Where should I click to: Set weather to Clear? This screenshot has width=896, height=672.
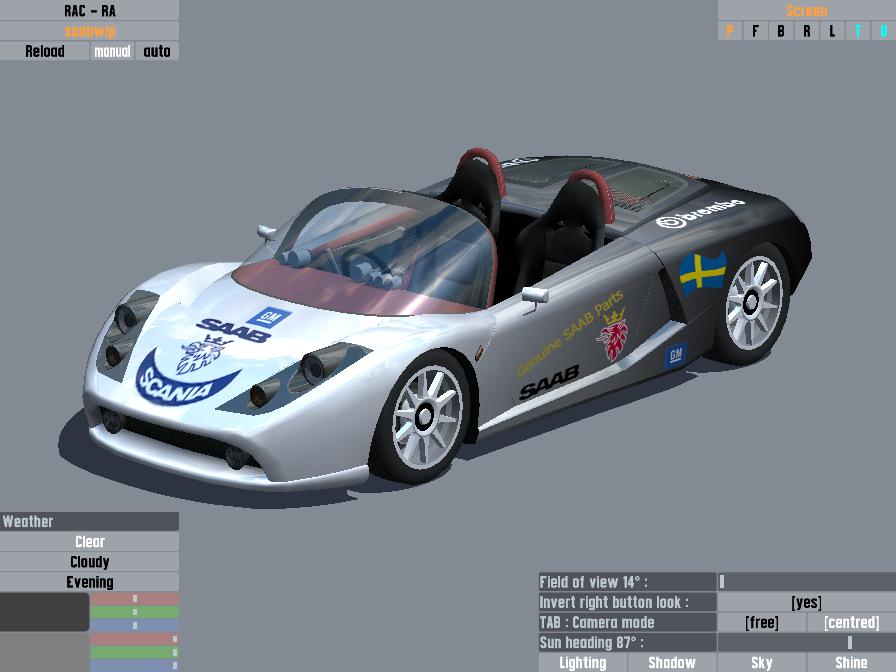pos(89,542)
